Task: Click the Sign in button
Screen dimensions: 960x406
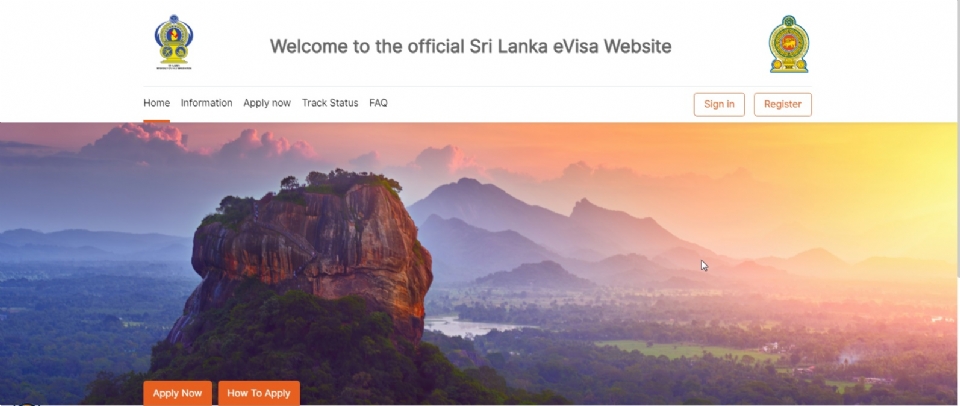Action: (x=719, y=104)
